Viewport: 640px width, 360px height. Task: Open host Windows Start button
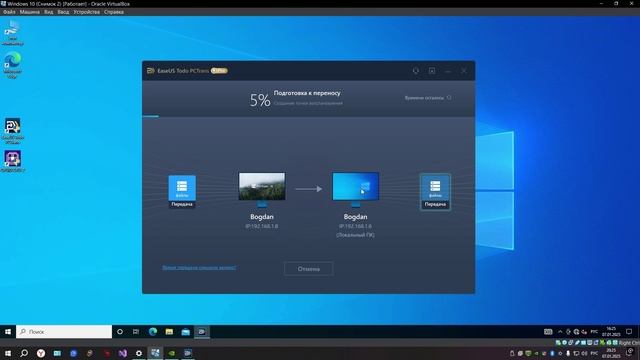[8, 353]
